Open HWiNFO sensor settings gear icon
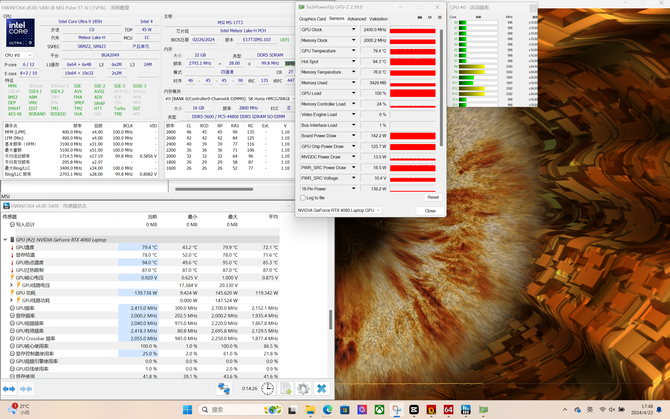670x419 pixels. coord(303,389)
